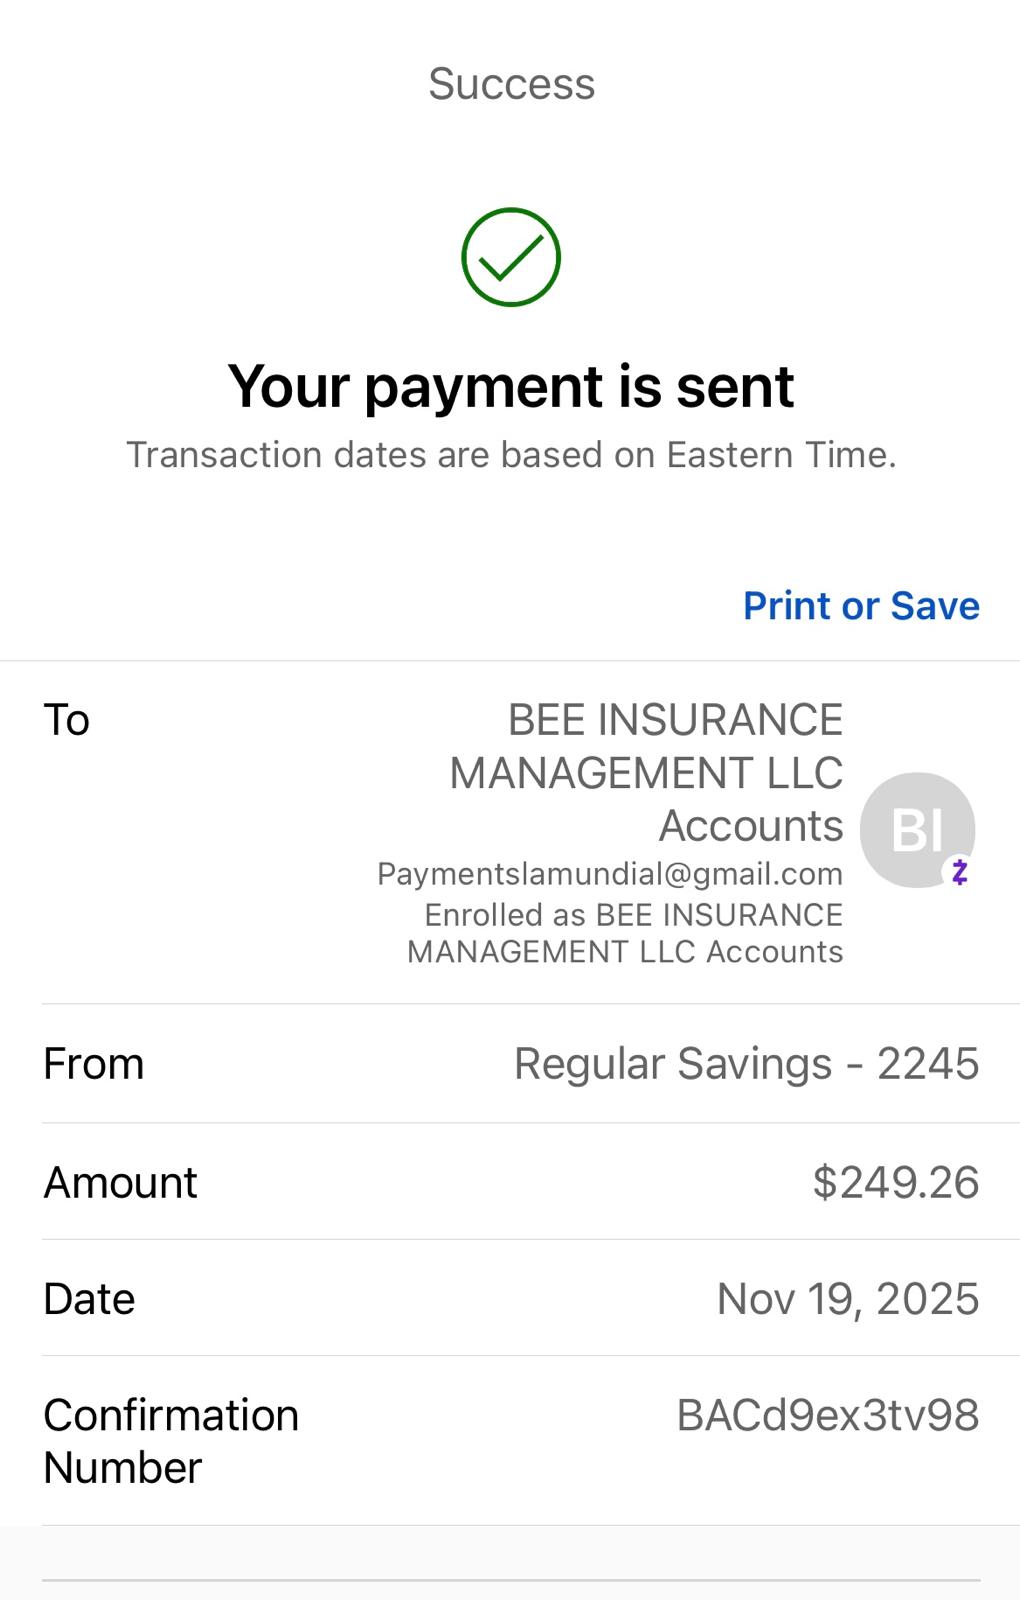Click the Date row label
Viewport: 1020px width, 1600px height.
point(89,1299)
